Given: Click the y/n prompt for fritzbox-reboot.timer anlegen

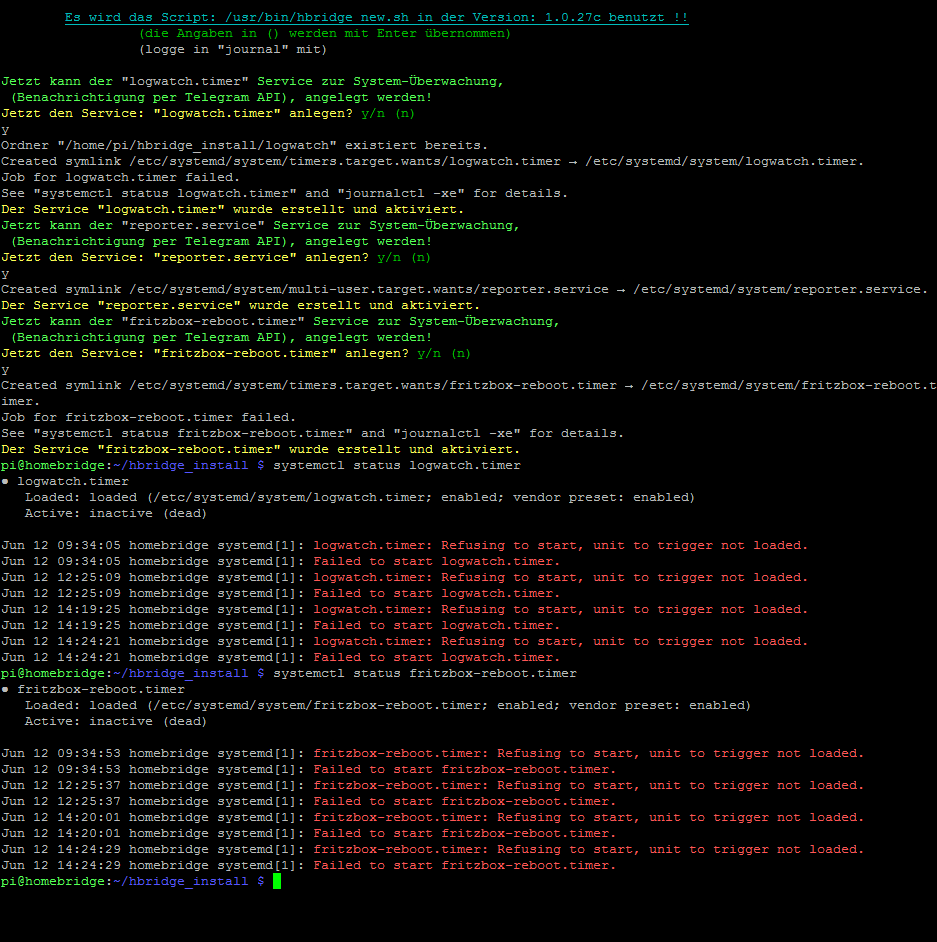Looking at the screenshot, I should coord(444,353).
